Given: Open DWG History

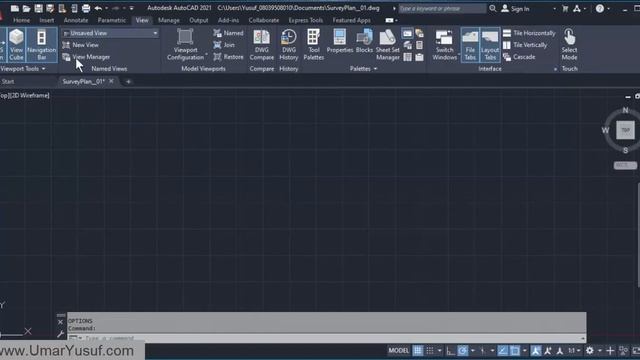Looking at the screenshot, I should click(289, 44).
